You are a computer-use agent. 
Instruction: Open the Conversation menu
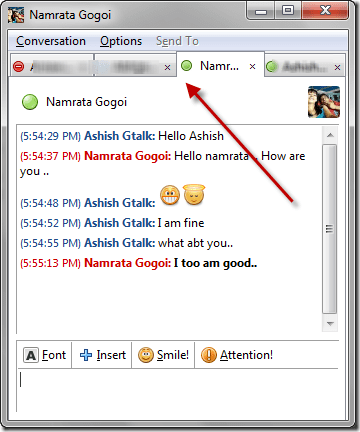51,41
